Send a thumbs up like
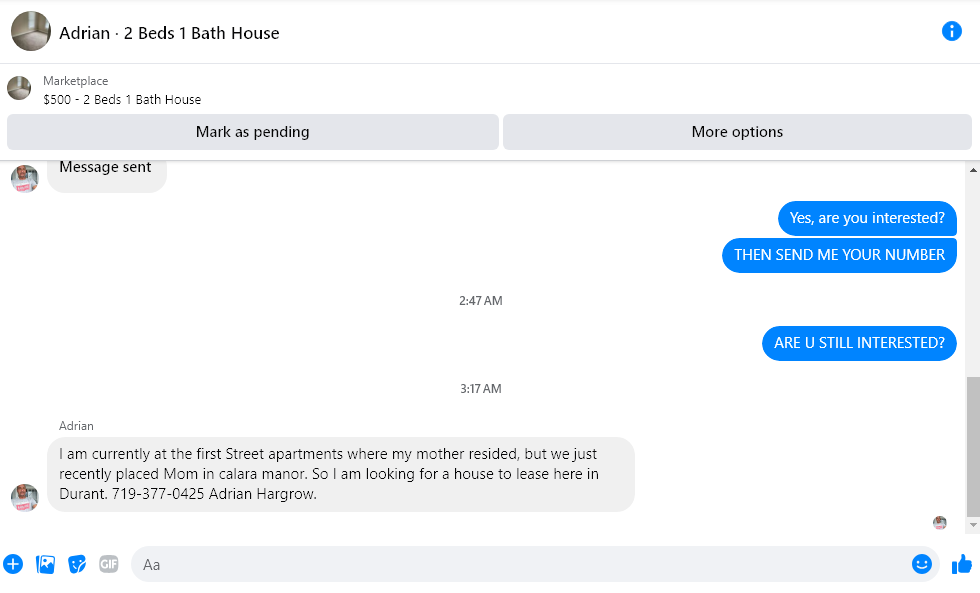Screen dimensions: 980x593 pos(962,564)
